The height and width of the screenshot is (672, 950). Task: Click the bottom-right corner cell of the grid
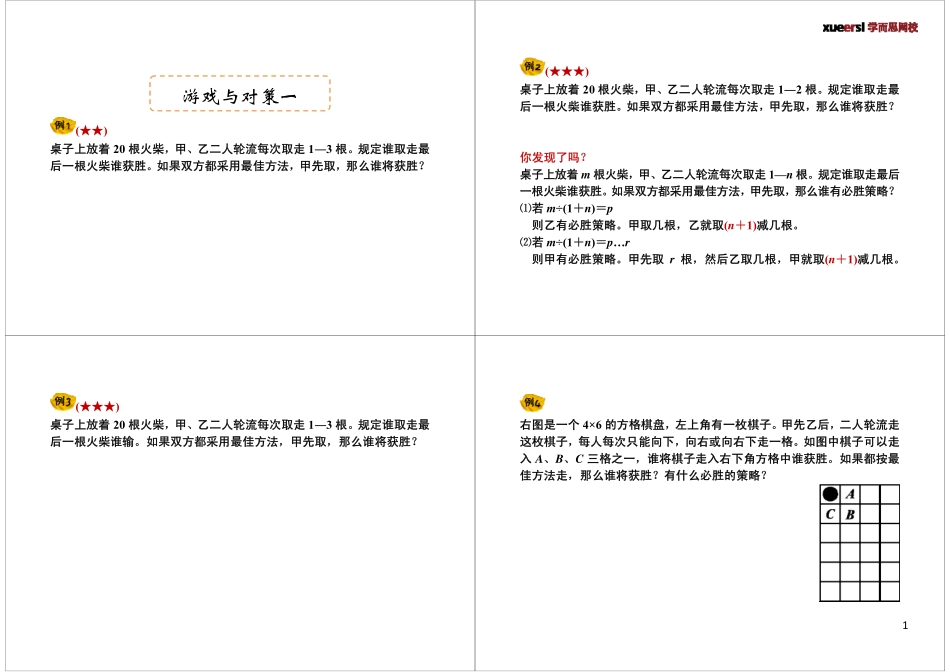click(888, 589)
